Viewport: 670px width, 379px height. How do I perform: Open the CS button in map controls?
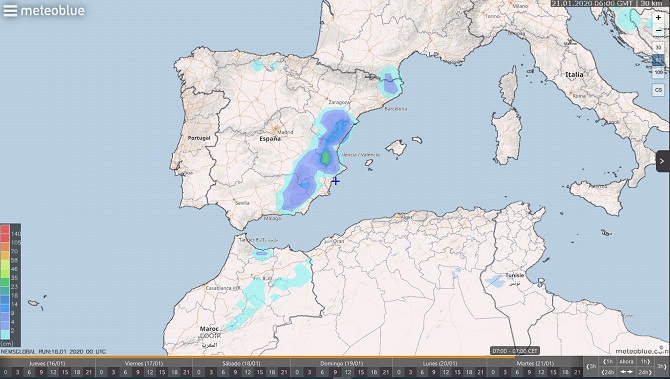tap(658, 90)
